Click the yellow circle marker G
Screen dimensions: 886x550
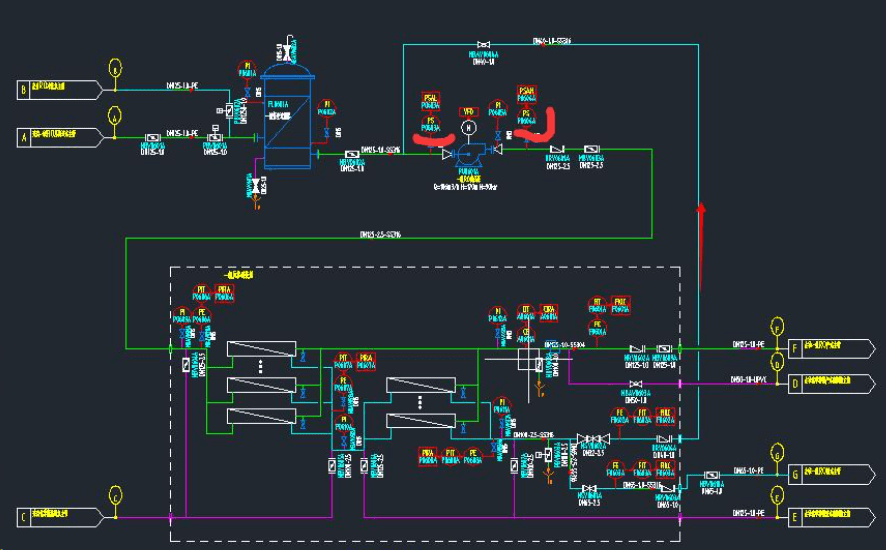(x=778, y=454)
